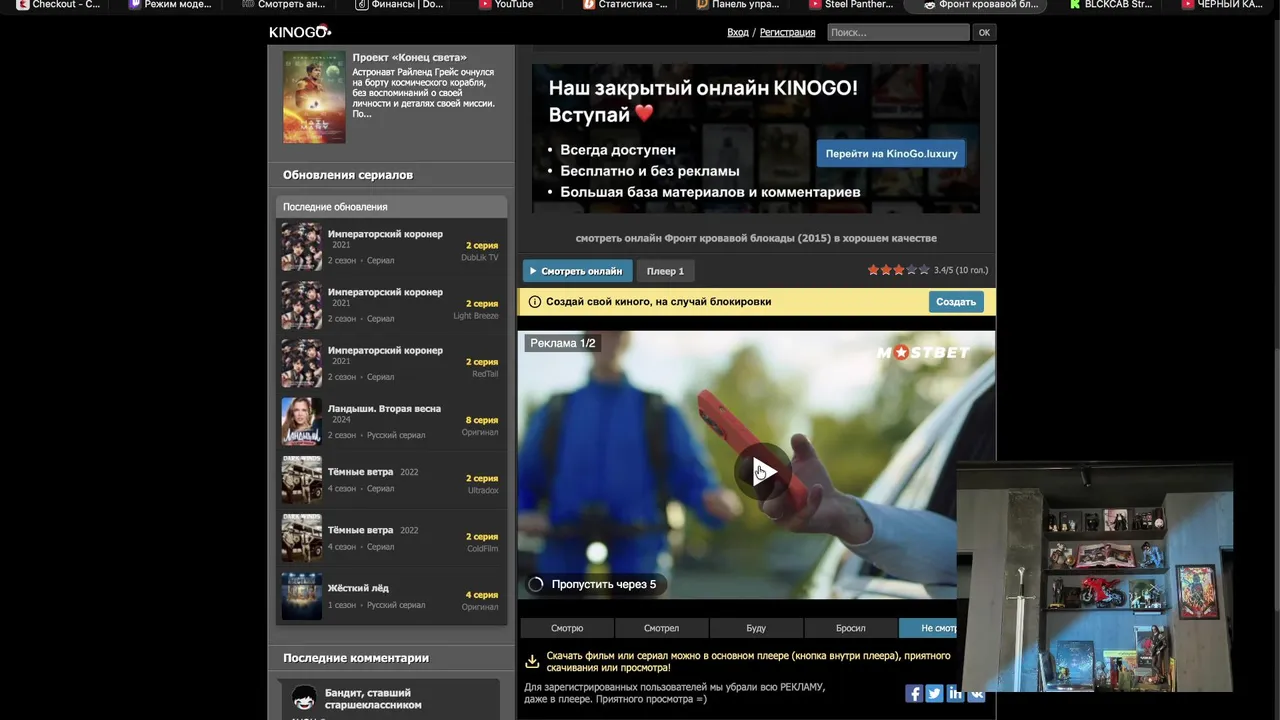
Task: Click avatar beside 'Бандит, ставший старшеклассником'
Action: [304, 698]
